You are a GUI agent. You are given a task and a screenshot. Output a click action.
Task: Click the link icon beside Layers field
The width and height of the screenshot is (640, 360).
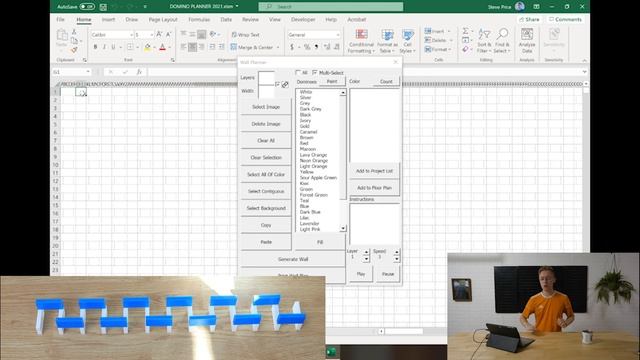[x=285, y=84]
